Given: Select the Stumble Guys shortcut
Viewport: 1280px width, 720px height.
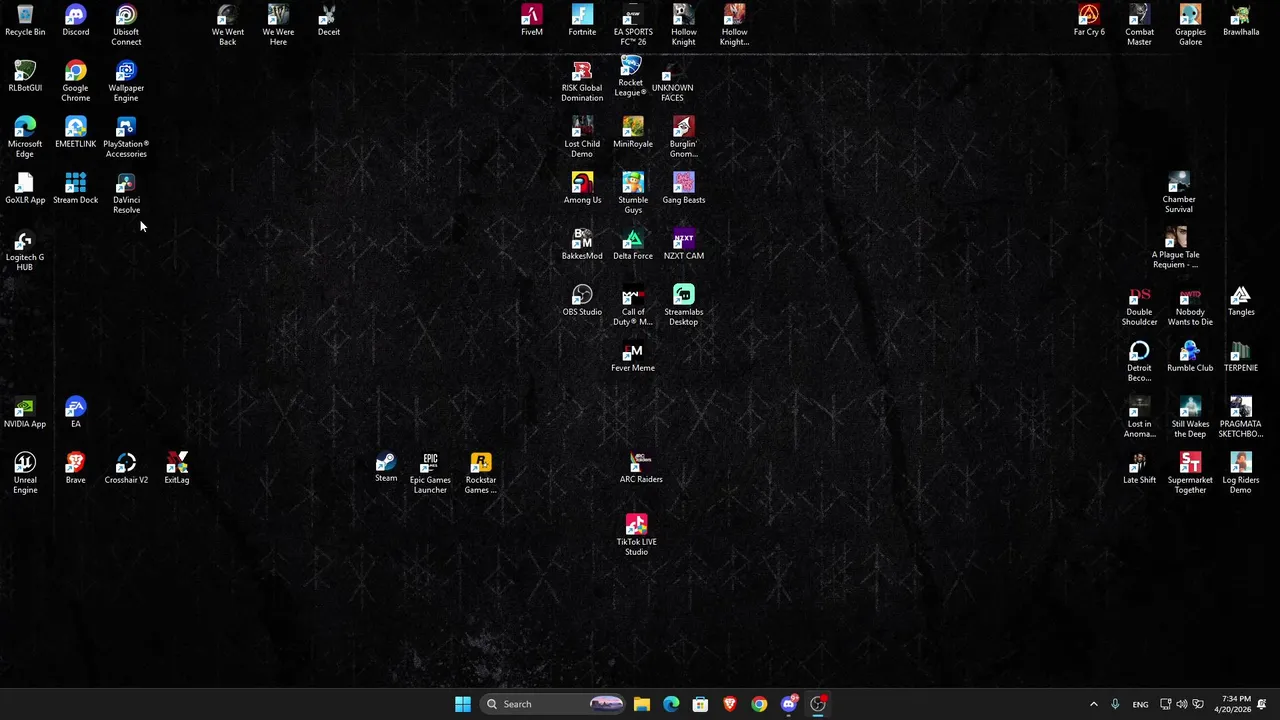Looking at the screenshot, I should 633,193.
